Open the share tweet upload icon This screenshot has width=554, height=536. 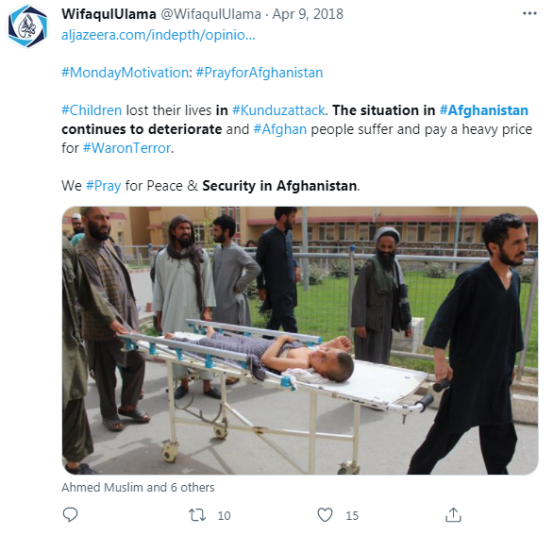[x=453, y=514]
